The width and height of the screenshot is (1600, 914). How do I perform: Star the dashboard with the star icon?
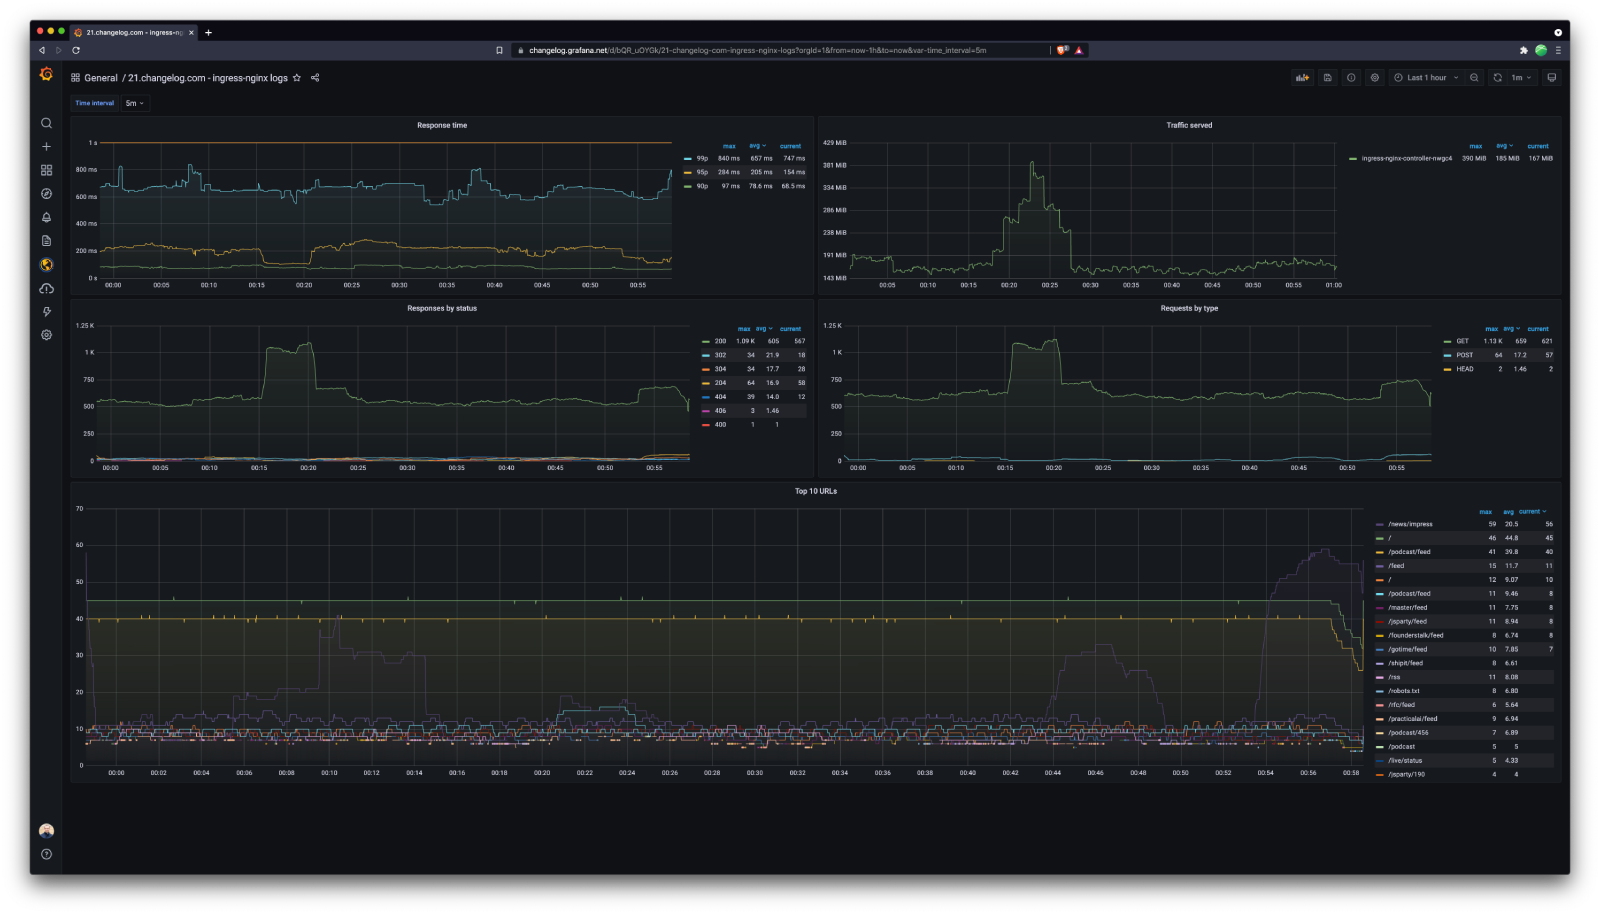click(x=297, y=77)
